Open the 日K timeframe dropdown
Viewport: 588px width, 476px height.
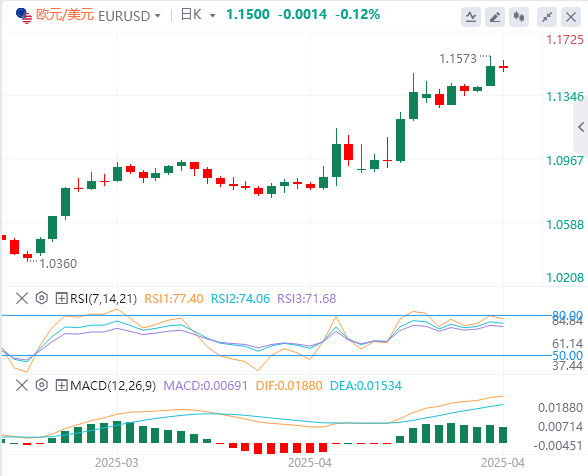point(213,16)
